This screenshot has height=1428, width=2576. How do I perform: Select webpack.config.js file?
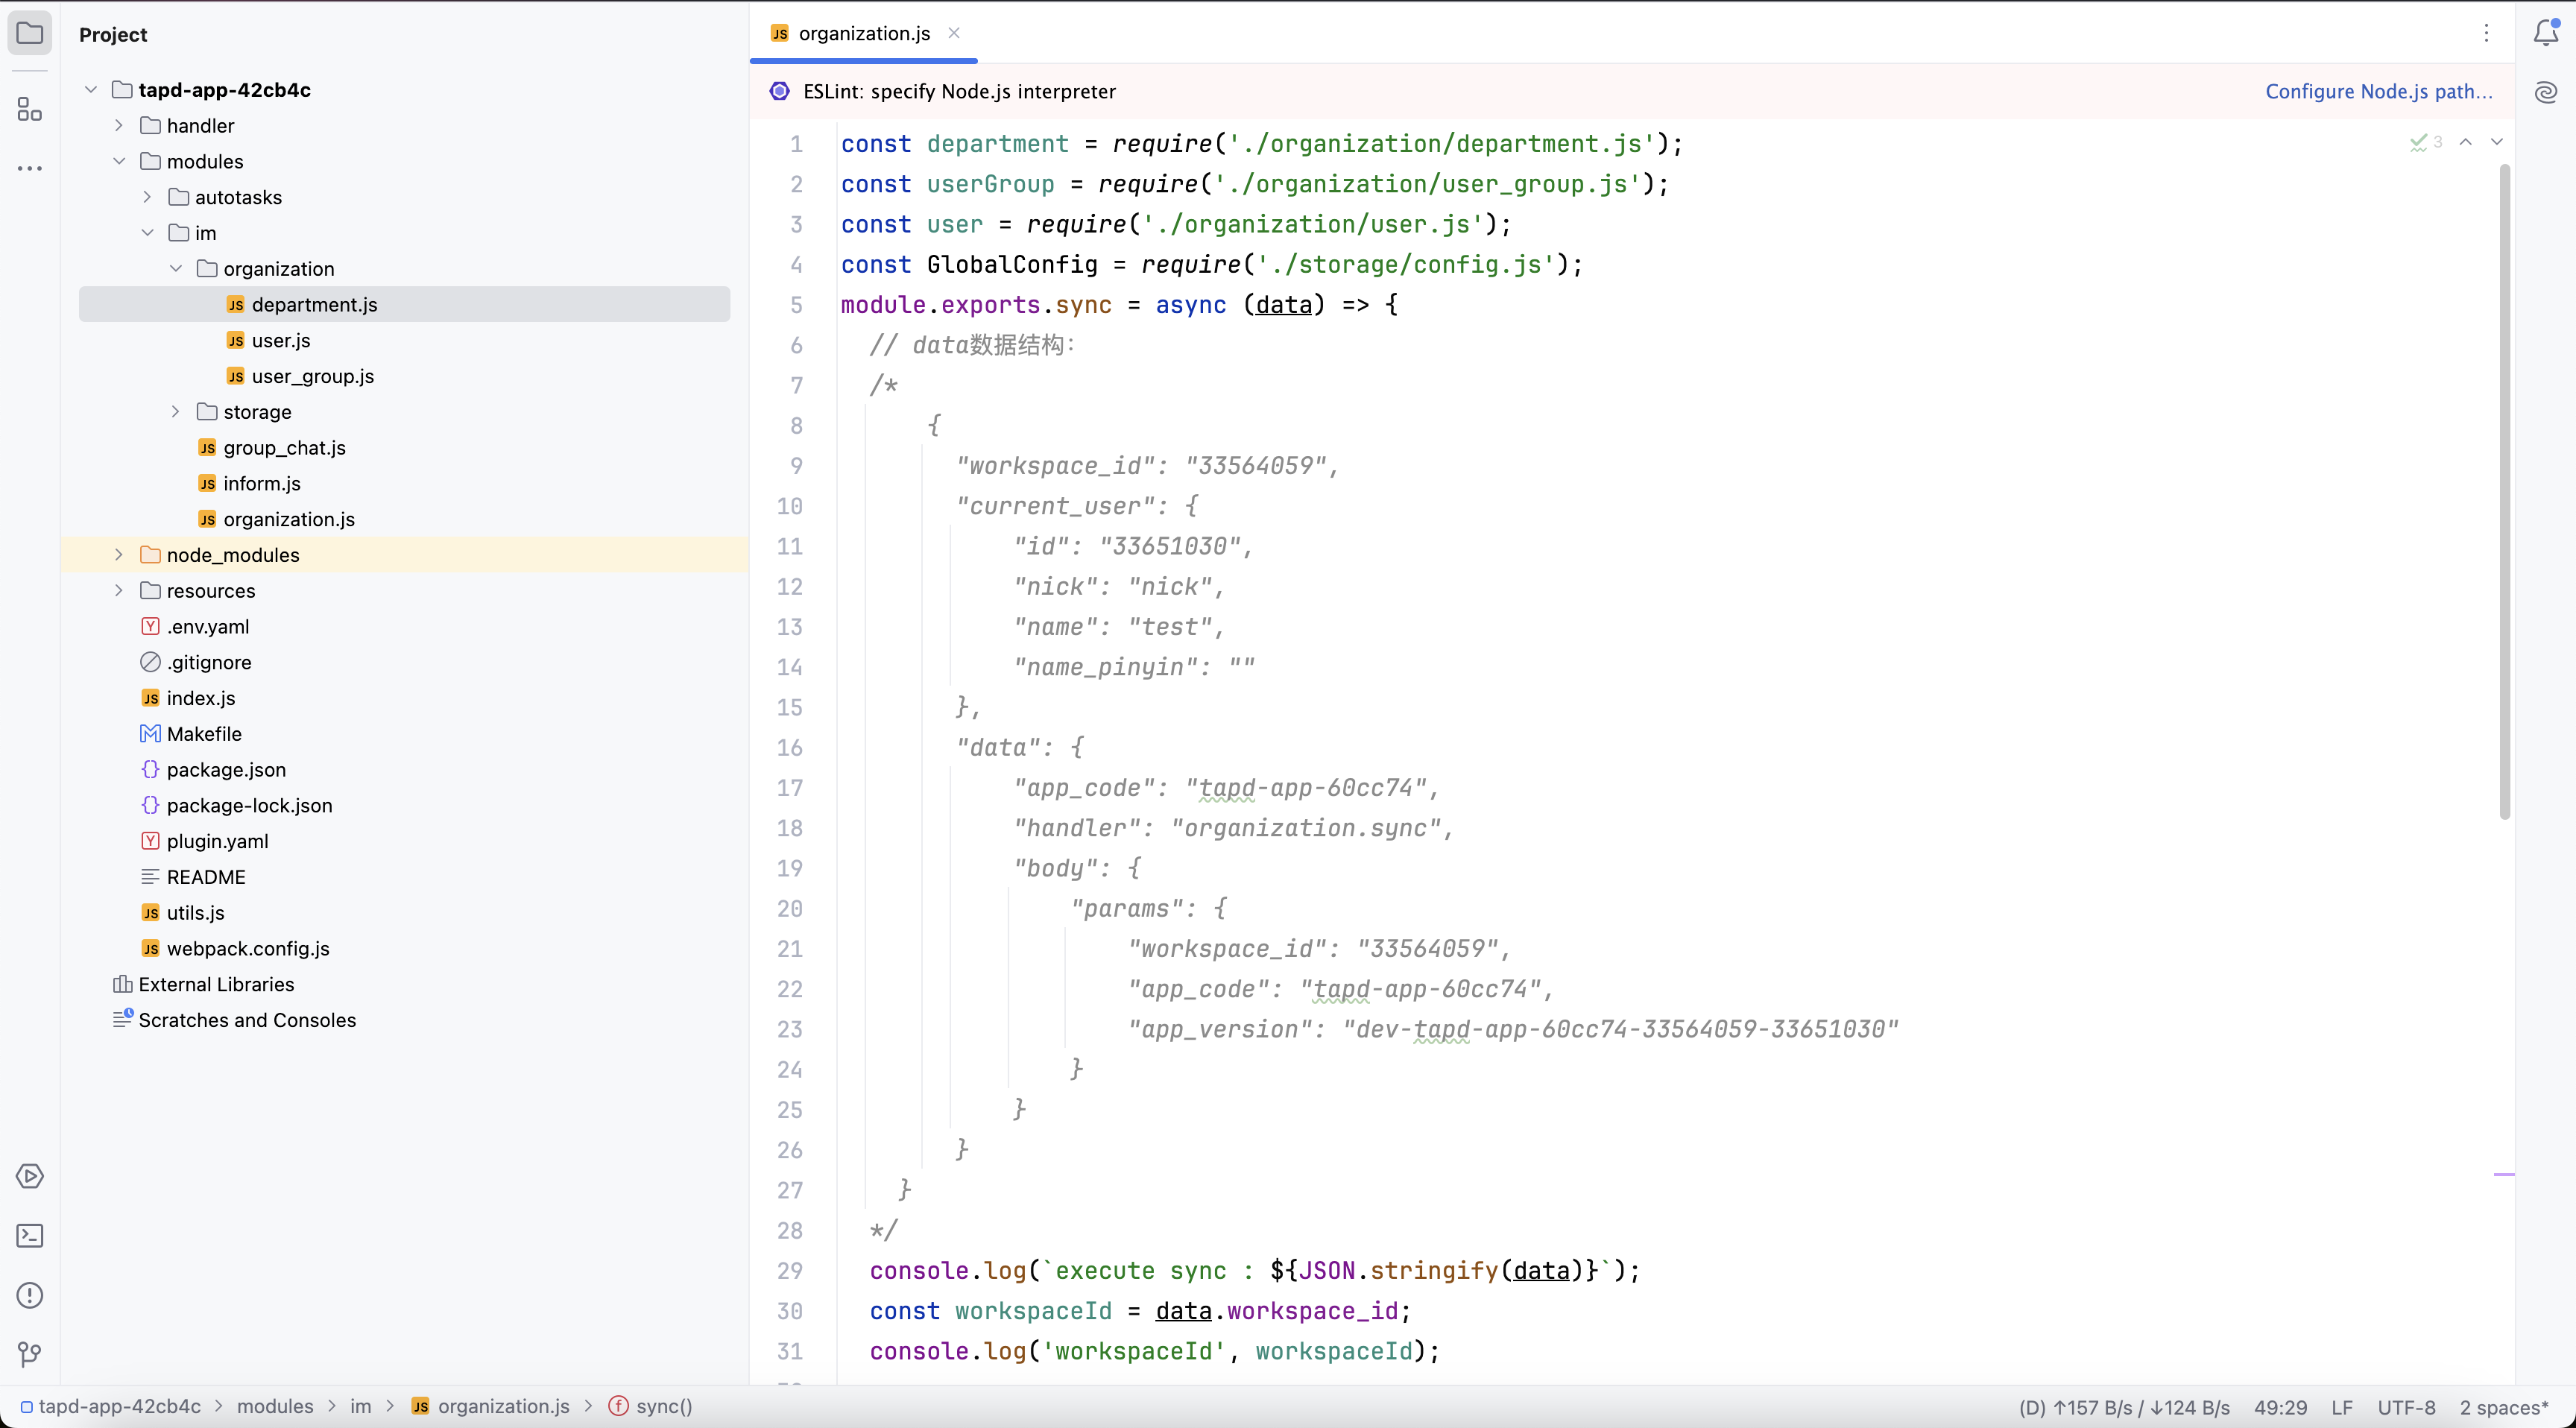[x=248, y=948]
